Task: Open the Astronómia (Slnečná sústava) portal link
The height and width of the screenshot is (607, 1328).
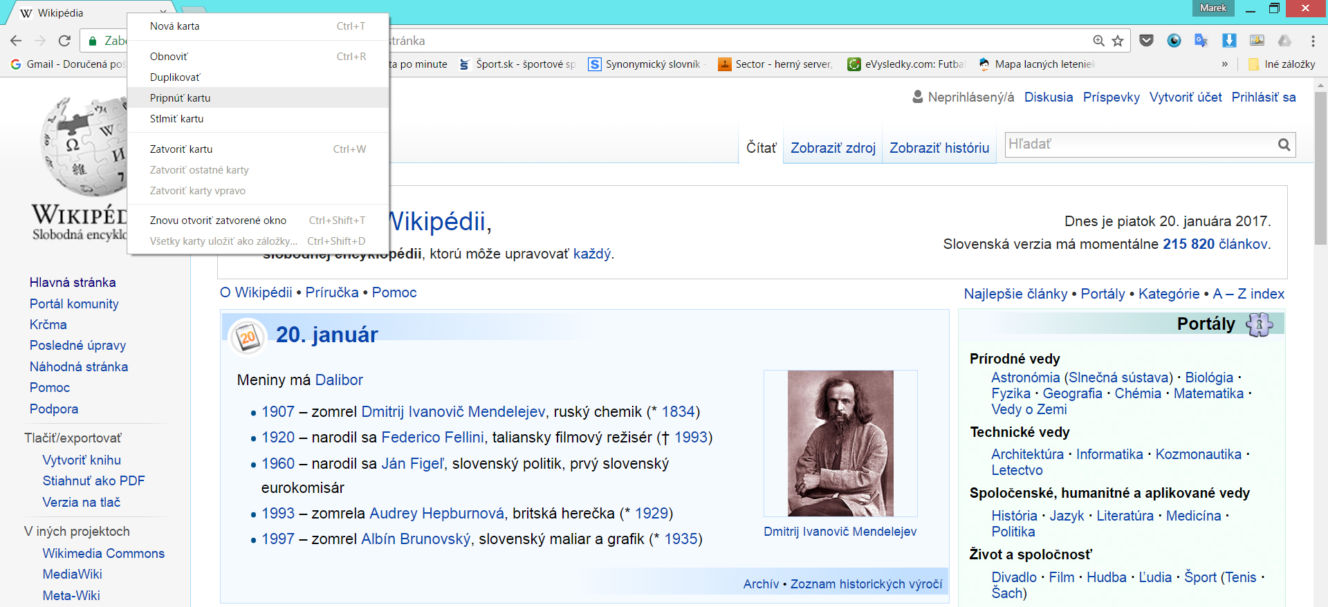Action: tap(1082, 377)
